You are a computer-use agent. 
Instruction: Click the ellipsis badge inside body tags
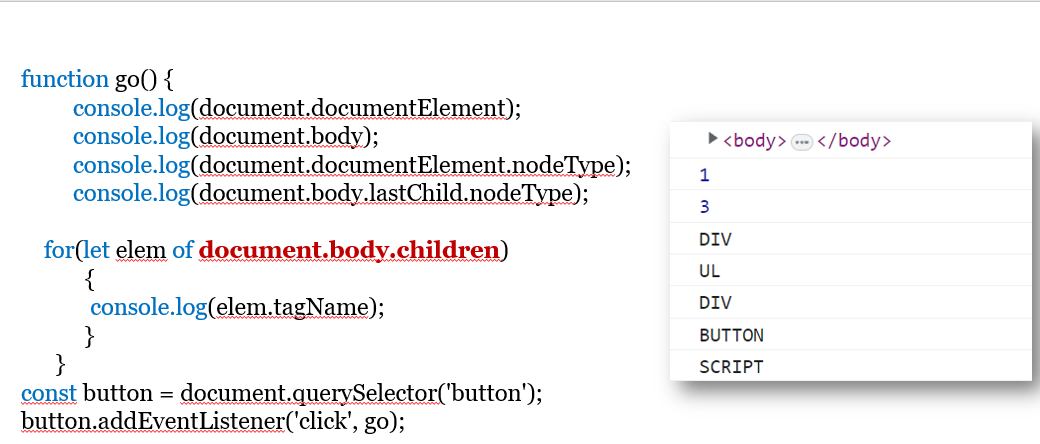pos(801,141)
